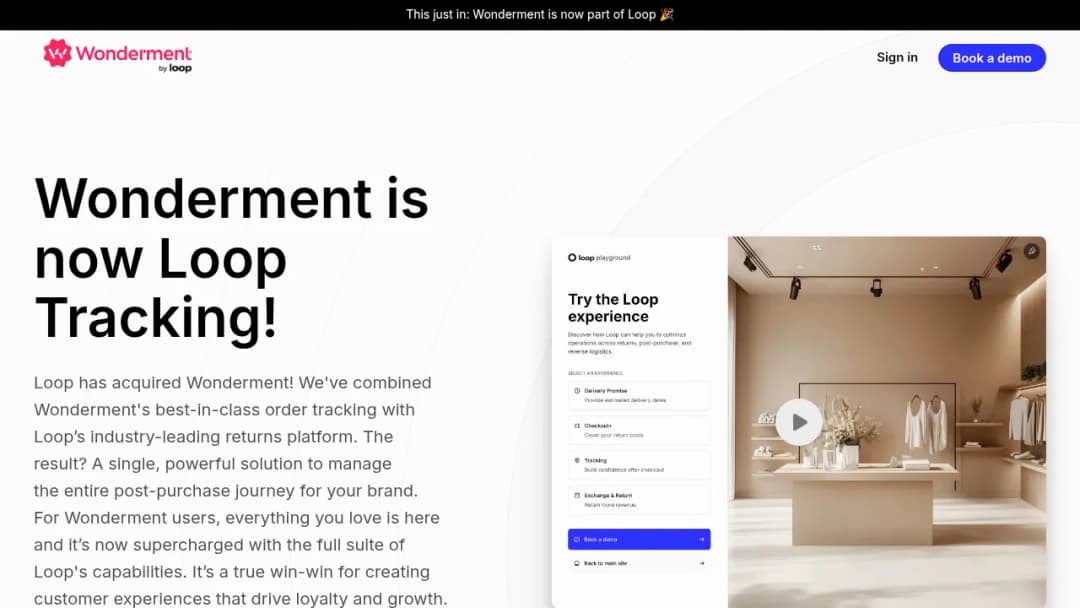Click the Loop playground logo
The image size is (1080, 608).
click(599, 258)
